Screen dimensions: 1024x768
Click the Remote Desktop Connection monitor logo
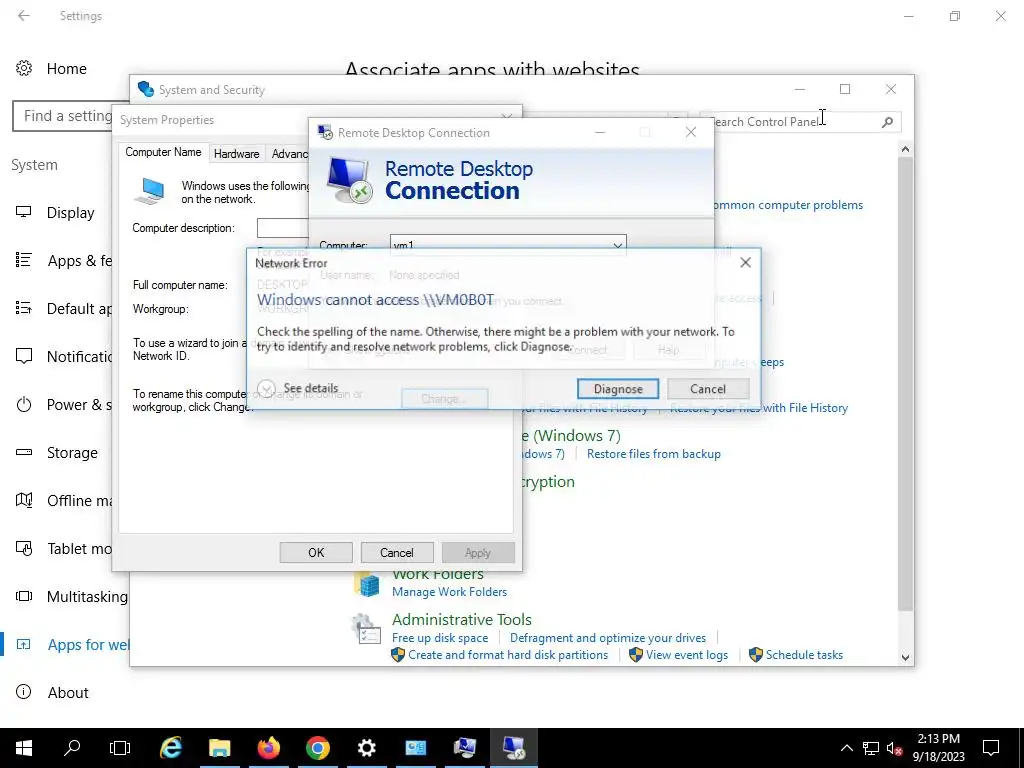click(349, 180)
